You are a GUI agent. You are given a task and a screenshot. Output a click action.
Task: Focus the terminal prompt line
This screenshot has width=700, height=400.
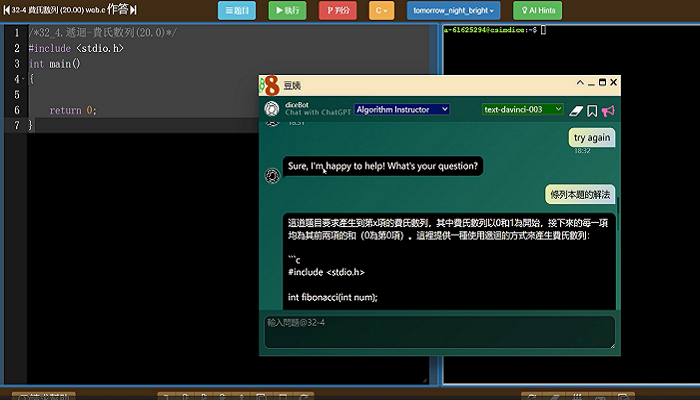click(495, 30)
